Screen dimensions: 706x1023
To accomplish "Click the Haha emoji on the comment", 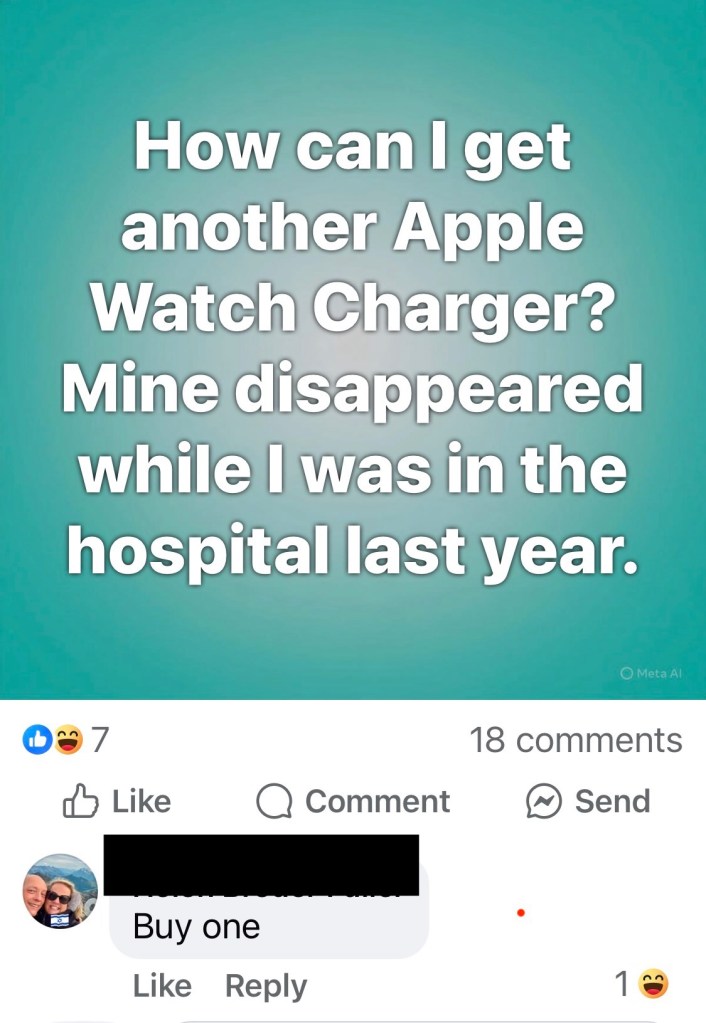I will pyautogui.click(x=653, y=984).
